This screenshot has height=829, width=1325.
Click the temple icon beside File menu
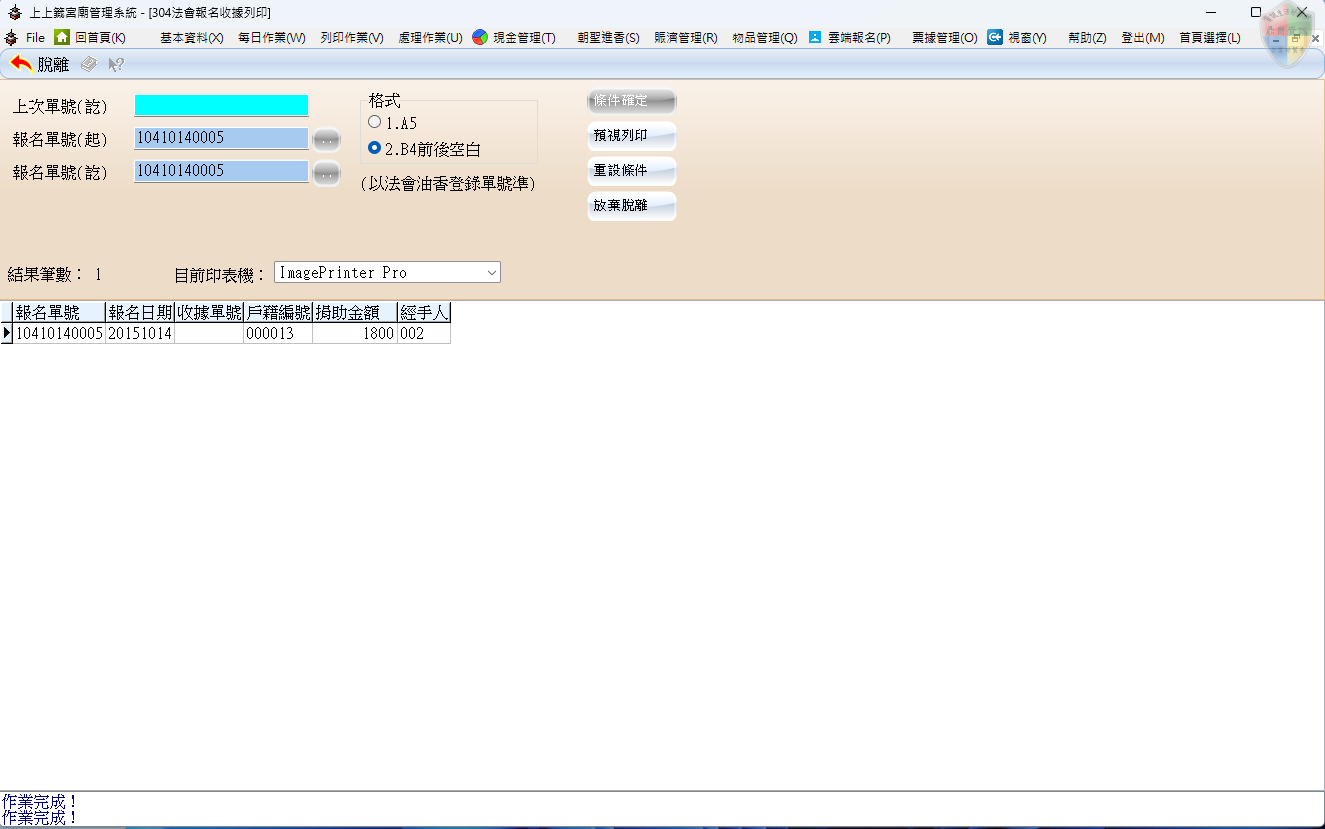coord(11,37)
